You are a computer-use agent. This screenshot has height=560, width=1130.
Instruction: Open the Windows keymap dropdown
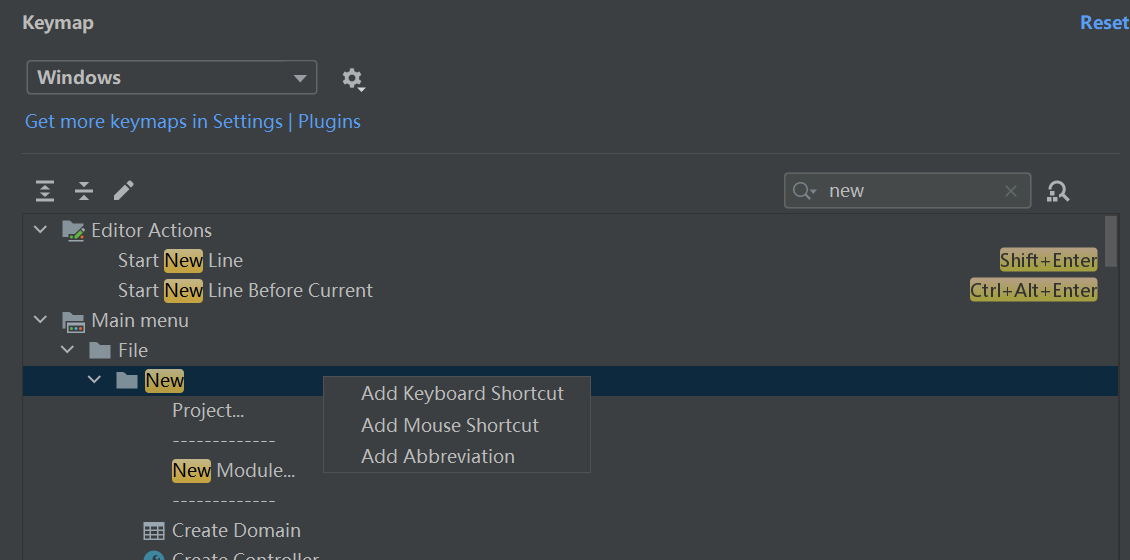[171, 78]
